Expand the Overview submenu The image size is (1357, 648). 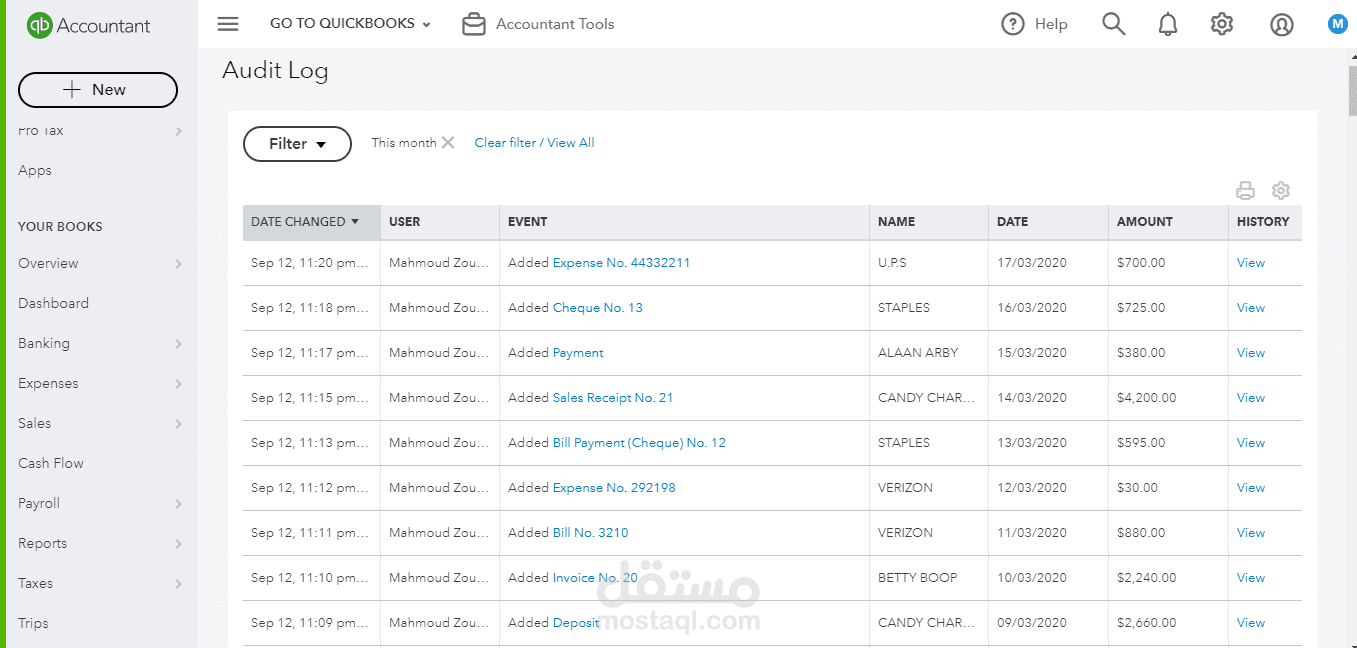point(178,264)
